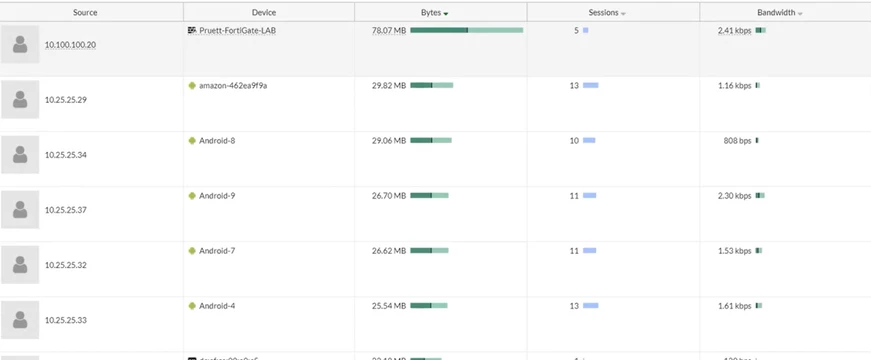Click the 2.30 kbps bandwidth value
This screenshot has width=871, height=360.
click(x=734, y=196)
